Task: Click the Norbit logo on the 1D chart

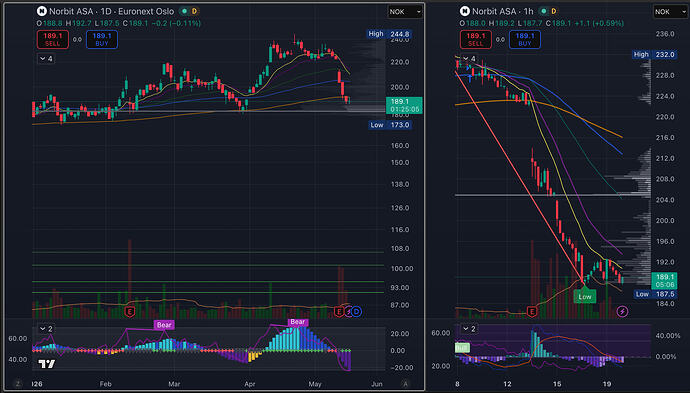Action: click(x=41, y=11)
